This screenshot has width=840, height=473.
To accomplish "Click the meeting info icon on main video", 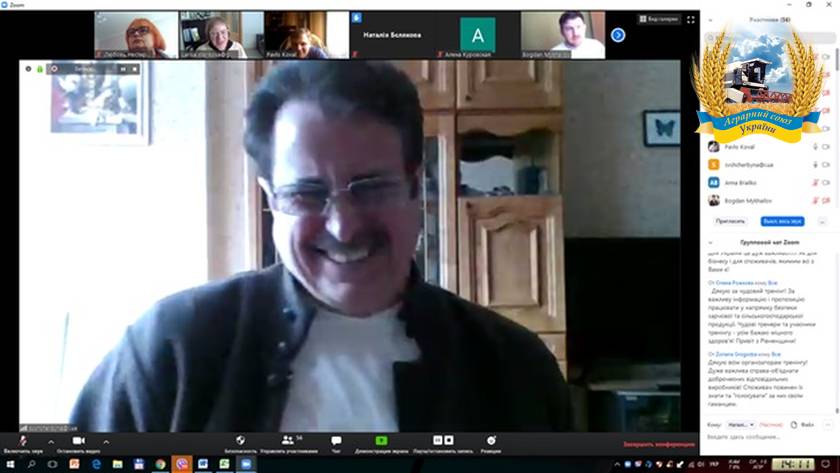I will tap(28, 69).
